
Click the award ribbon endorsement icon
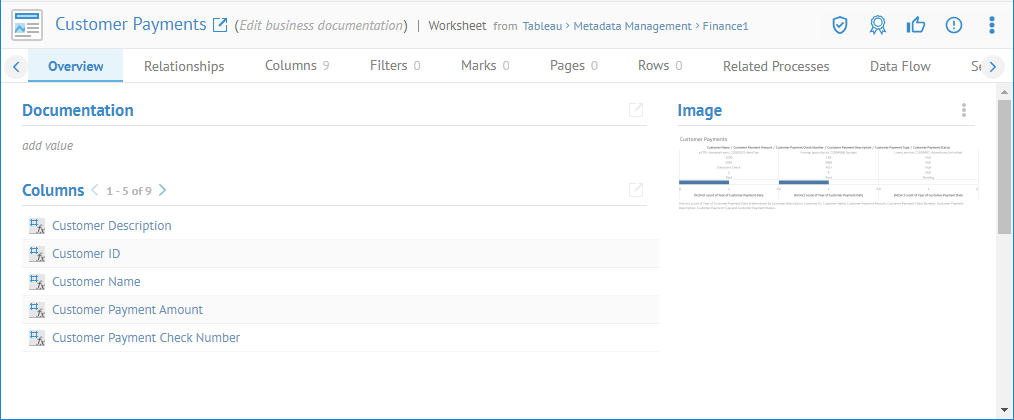click(877, 25)
